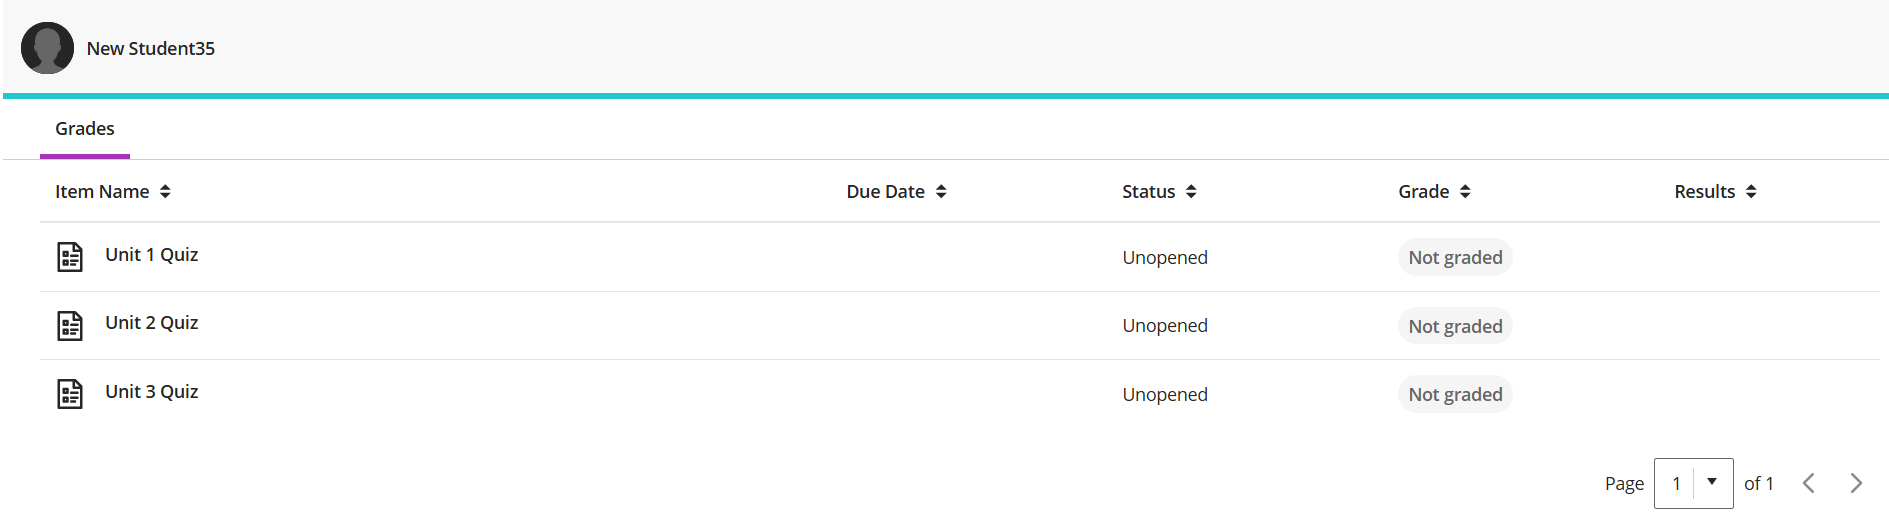This screenshot has width=1889, height=526.
Task: Sort by Due Date column arrows
Action: [941, 192]
